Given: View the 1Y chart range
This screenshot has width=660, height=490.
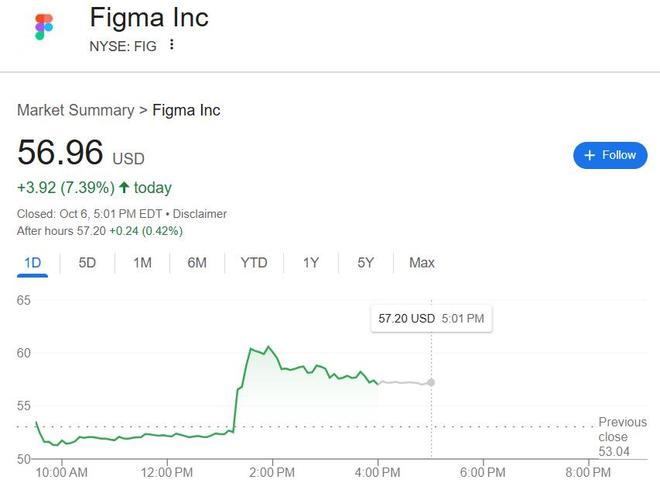Looking at the screenshot, I should (311, 263).
